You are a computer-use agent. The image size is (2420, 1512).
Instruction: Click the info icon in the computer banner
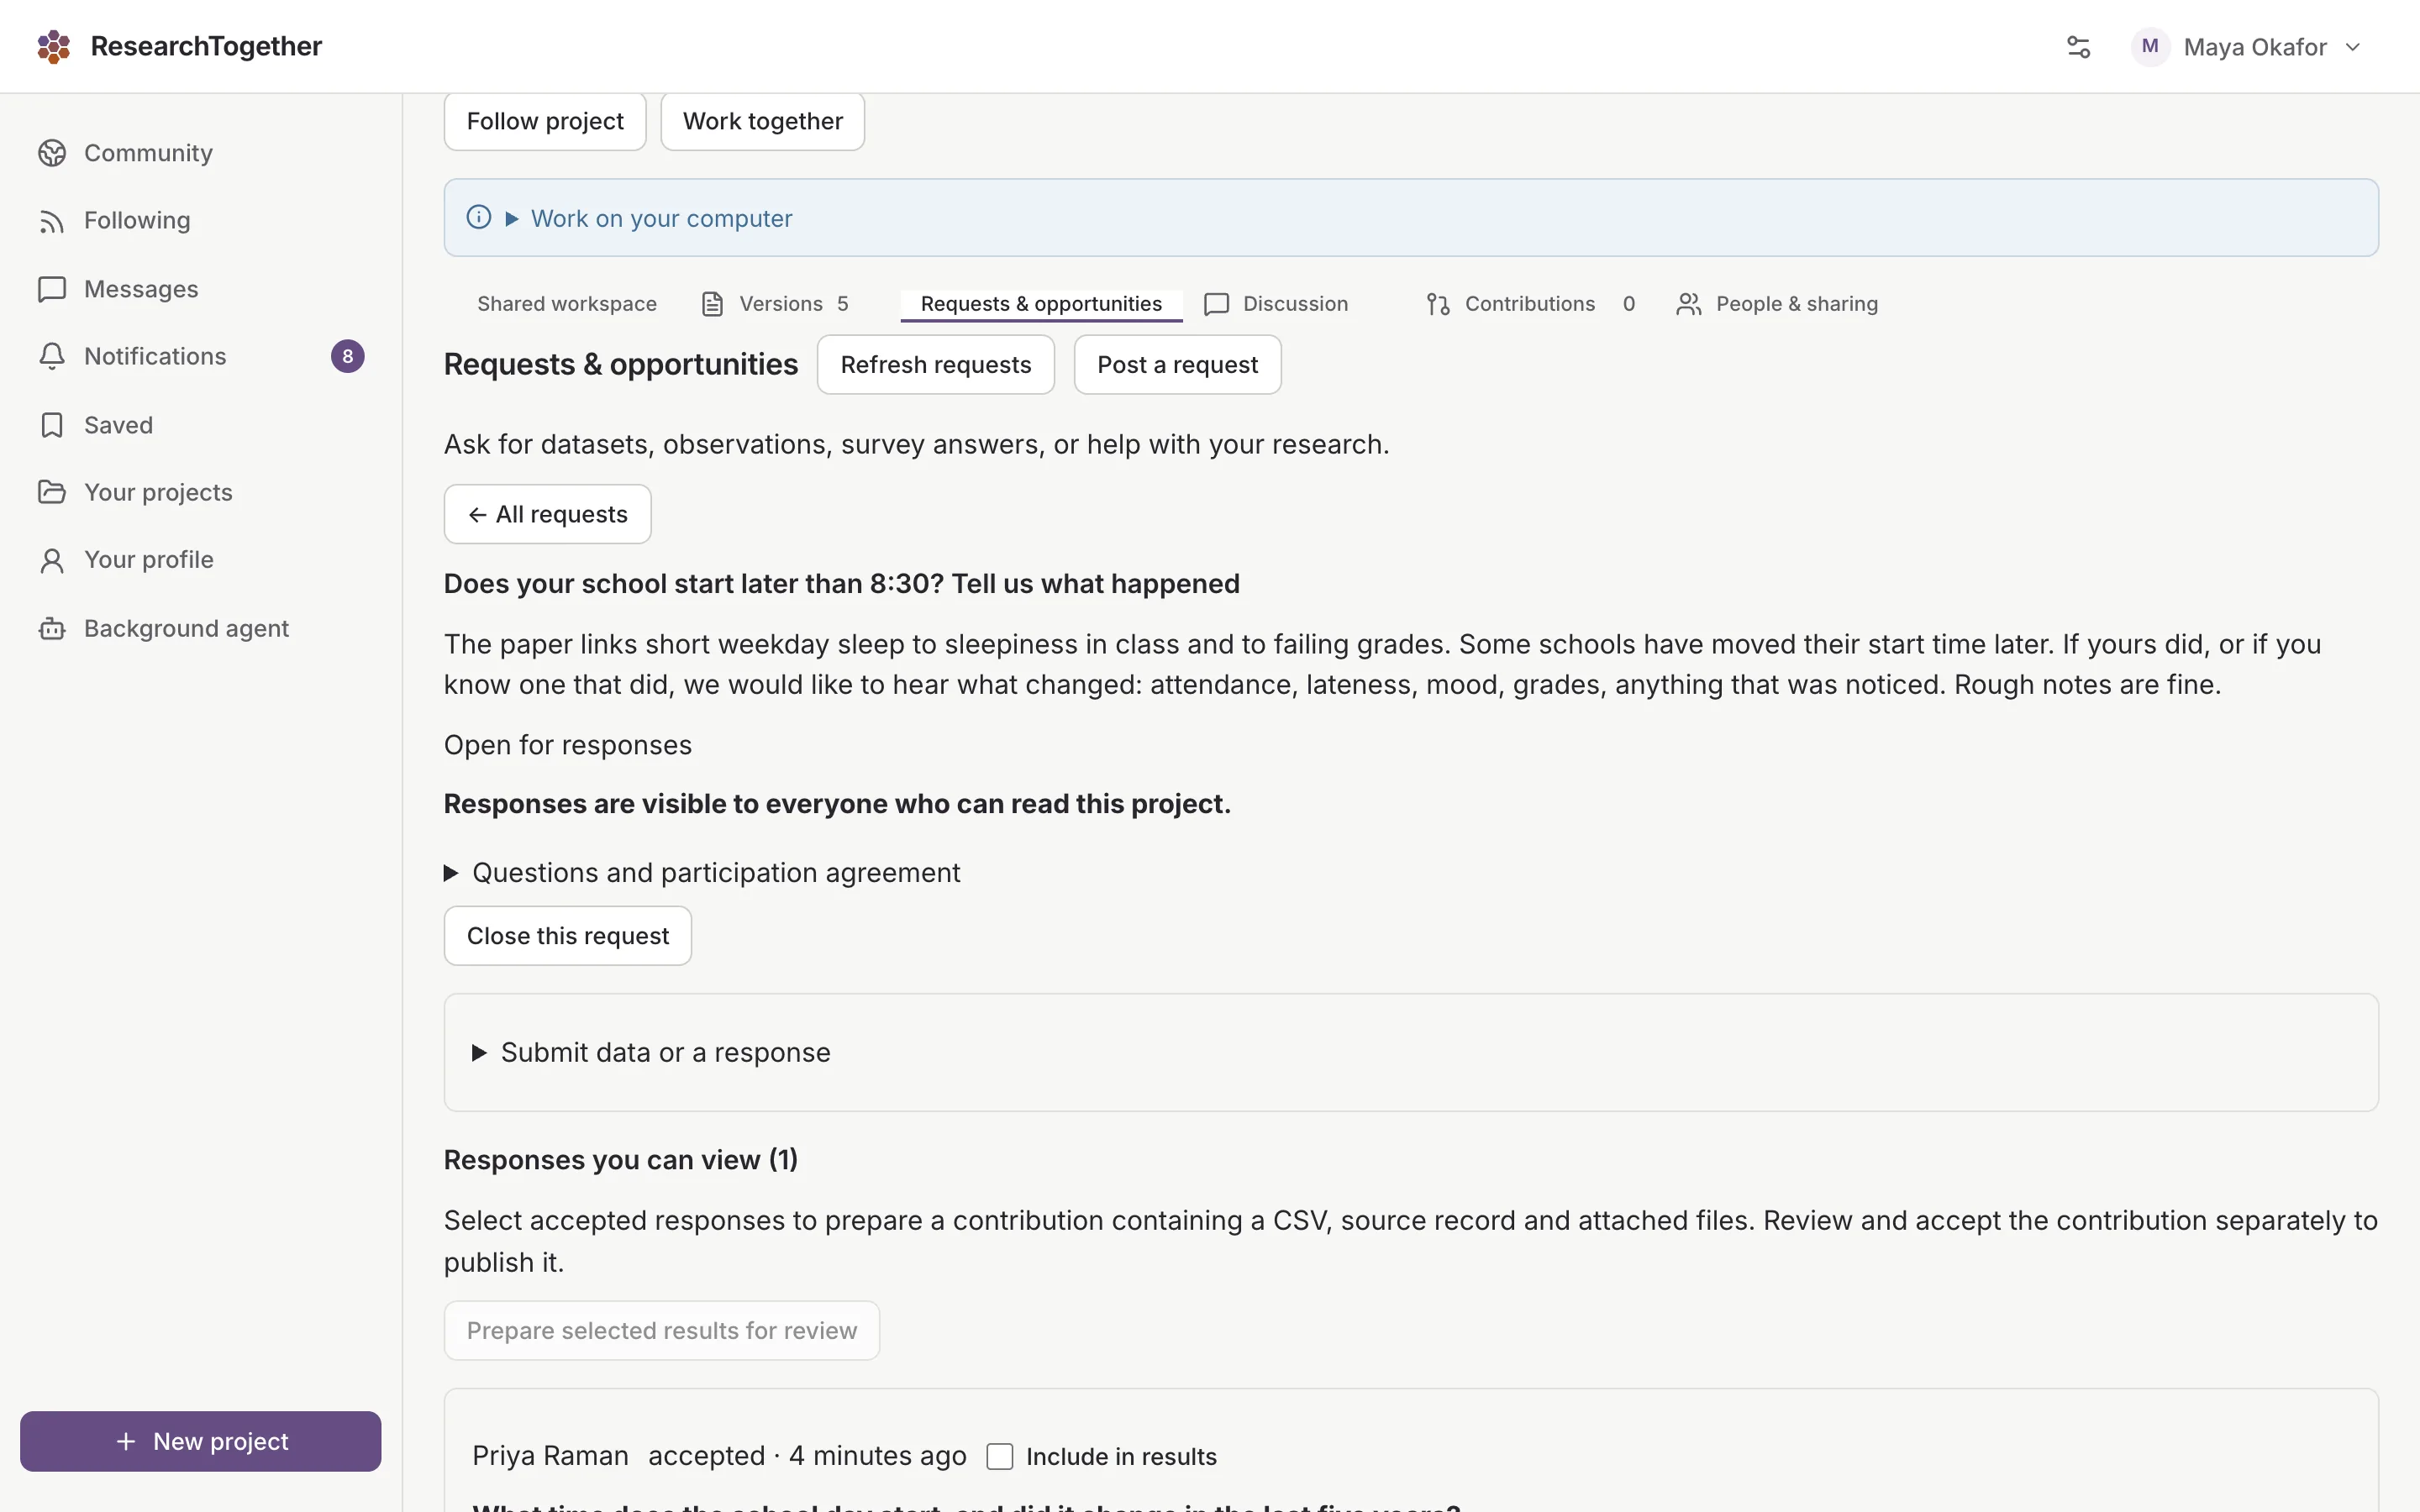point(479,217)
